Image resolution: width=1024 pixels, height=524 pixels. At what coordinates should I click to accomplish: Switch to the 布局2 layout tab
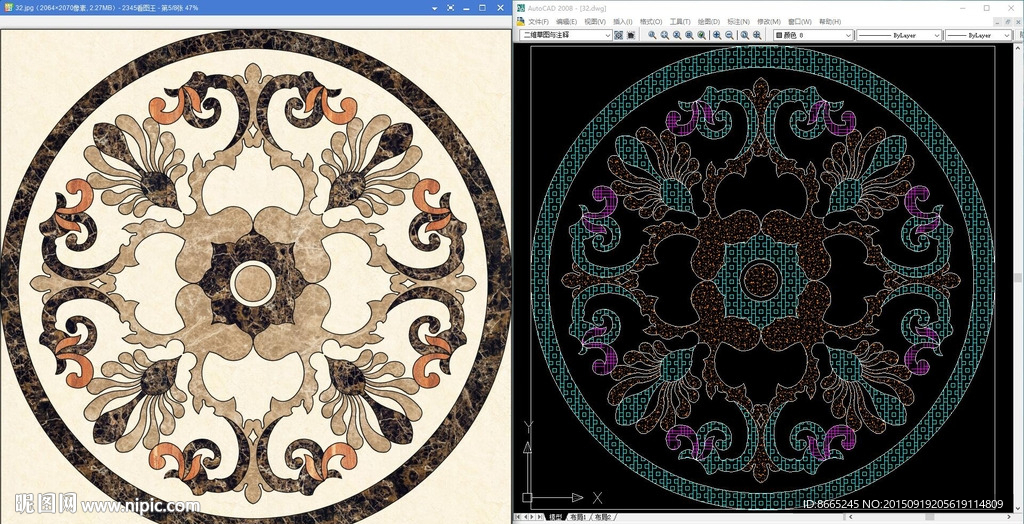tap(602, 517)
